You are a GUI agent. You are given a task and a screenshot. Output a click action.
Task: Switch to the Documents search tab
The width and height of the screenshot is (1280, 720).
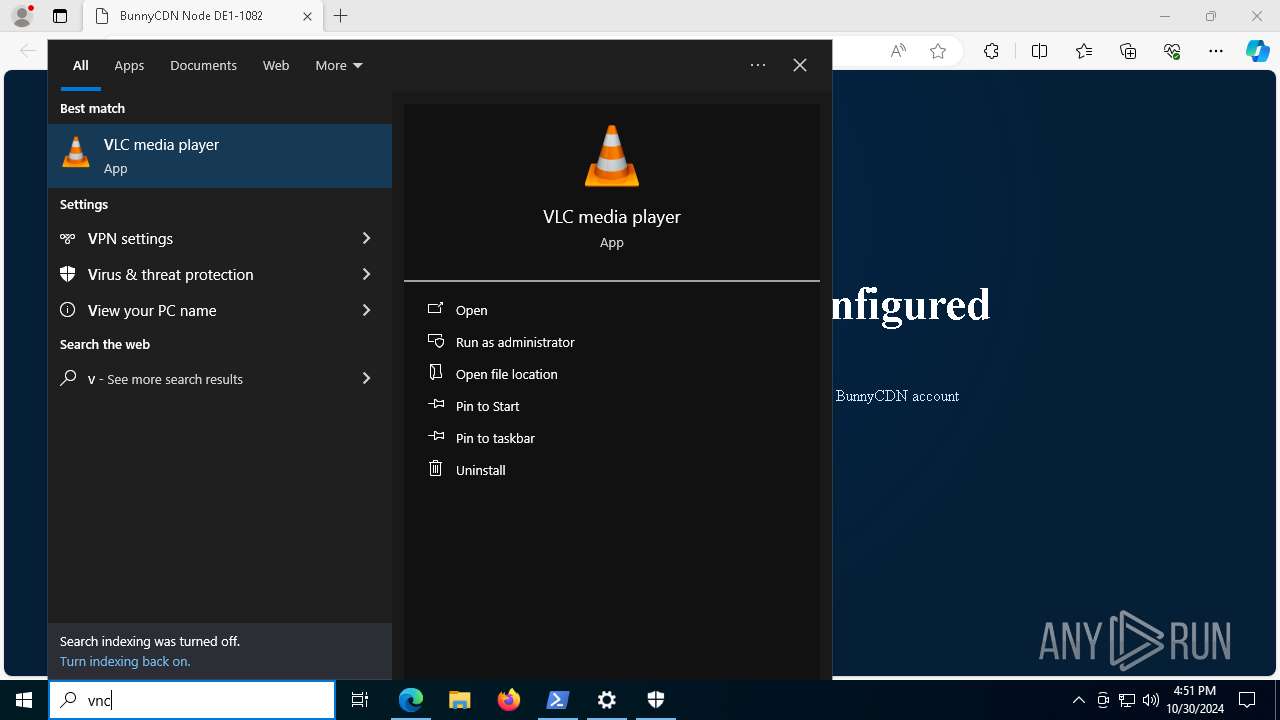pos(203,65)
